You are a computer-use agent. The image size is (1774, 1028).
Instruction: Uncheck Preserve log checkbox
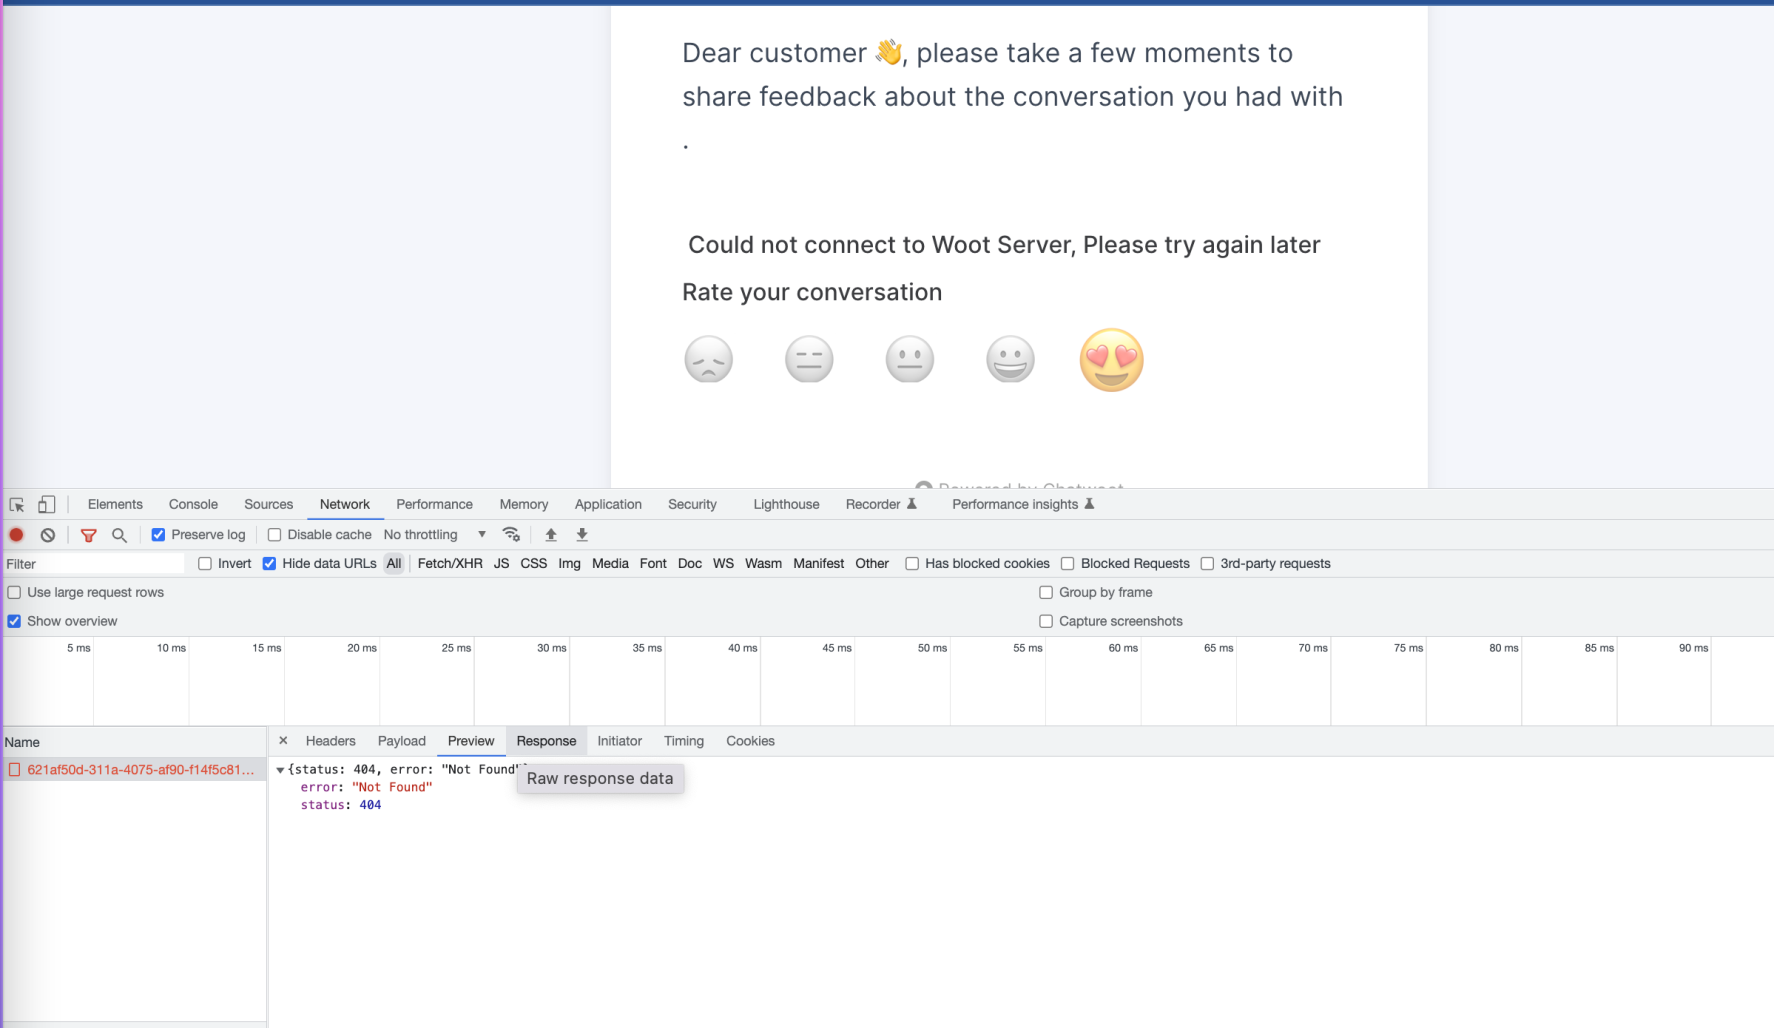158,535
